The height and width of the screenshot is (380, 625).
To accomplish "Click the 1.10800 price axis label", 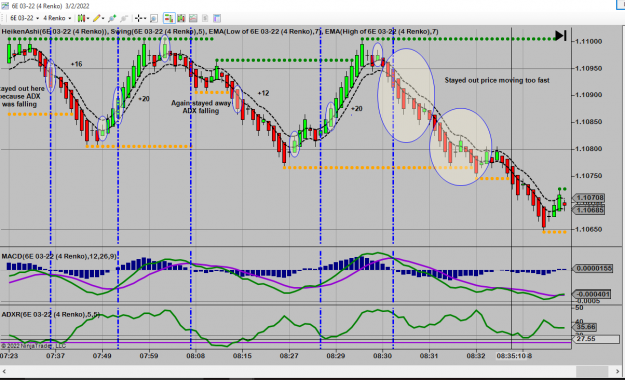I will point(588,149).
